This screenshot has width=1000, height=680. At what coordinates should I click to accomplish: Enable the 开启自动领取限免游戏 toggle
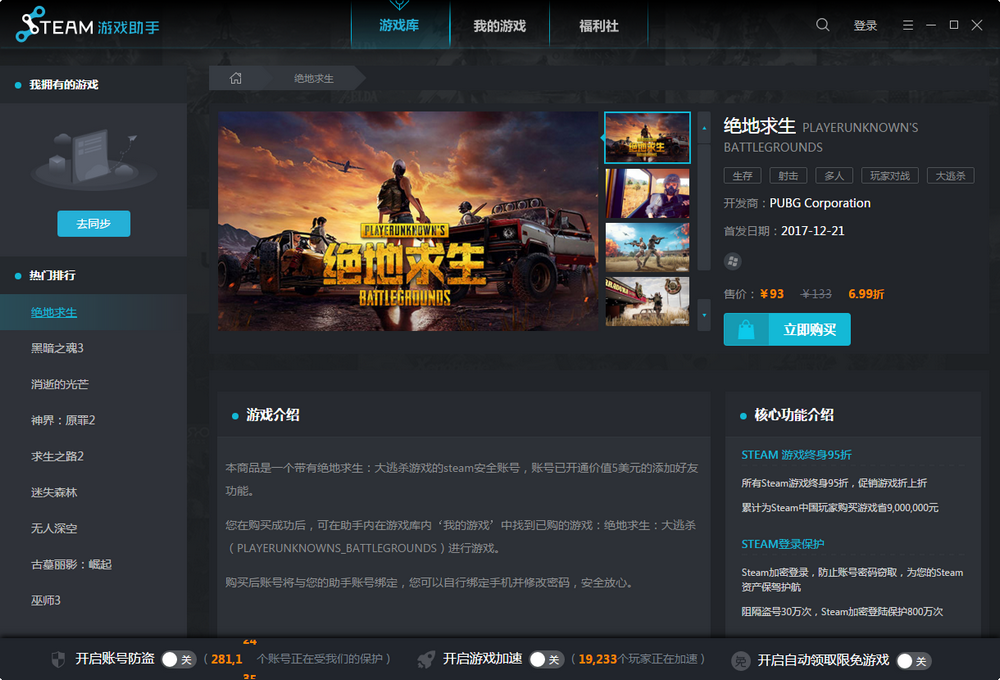tap(914, 660)
